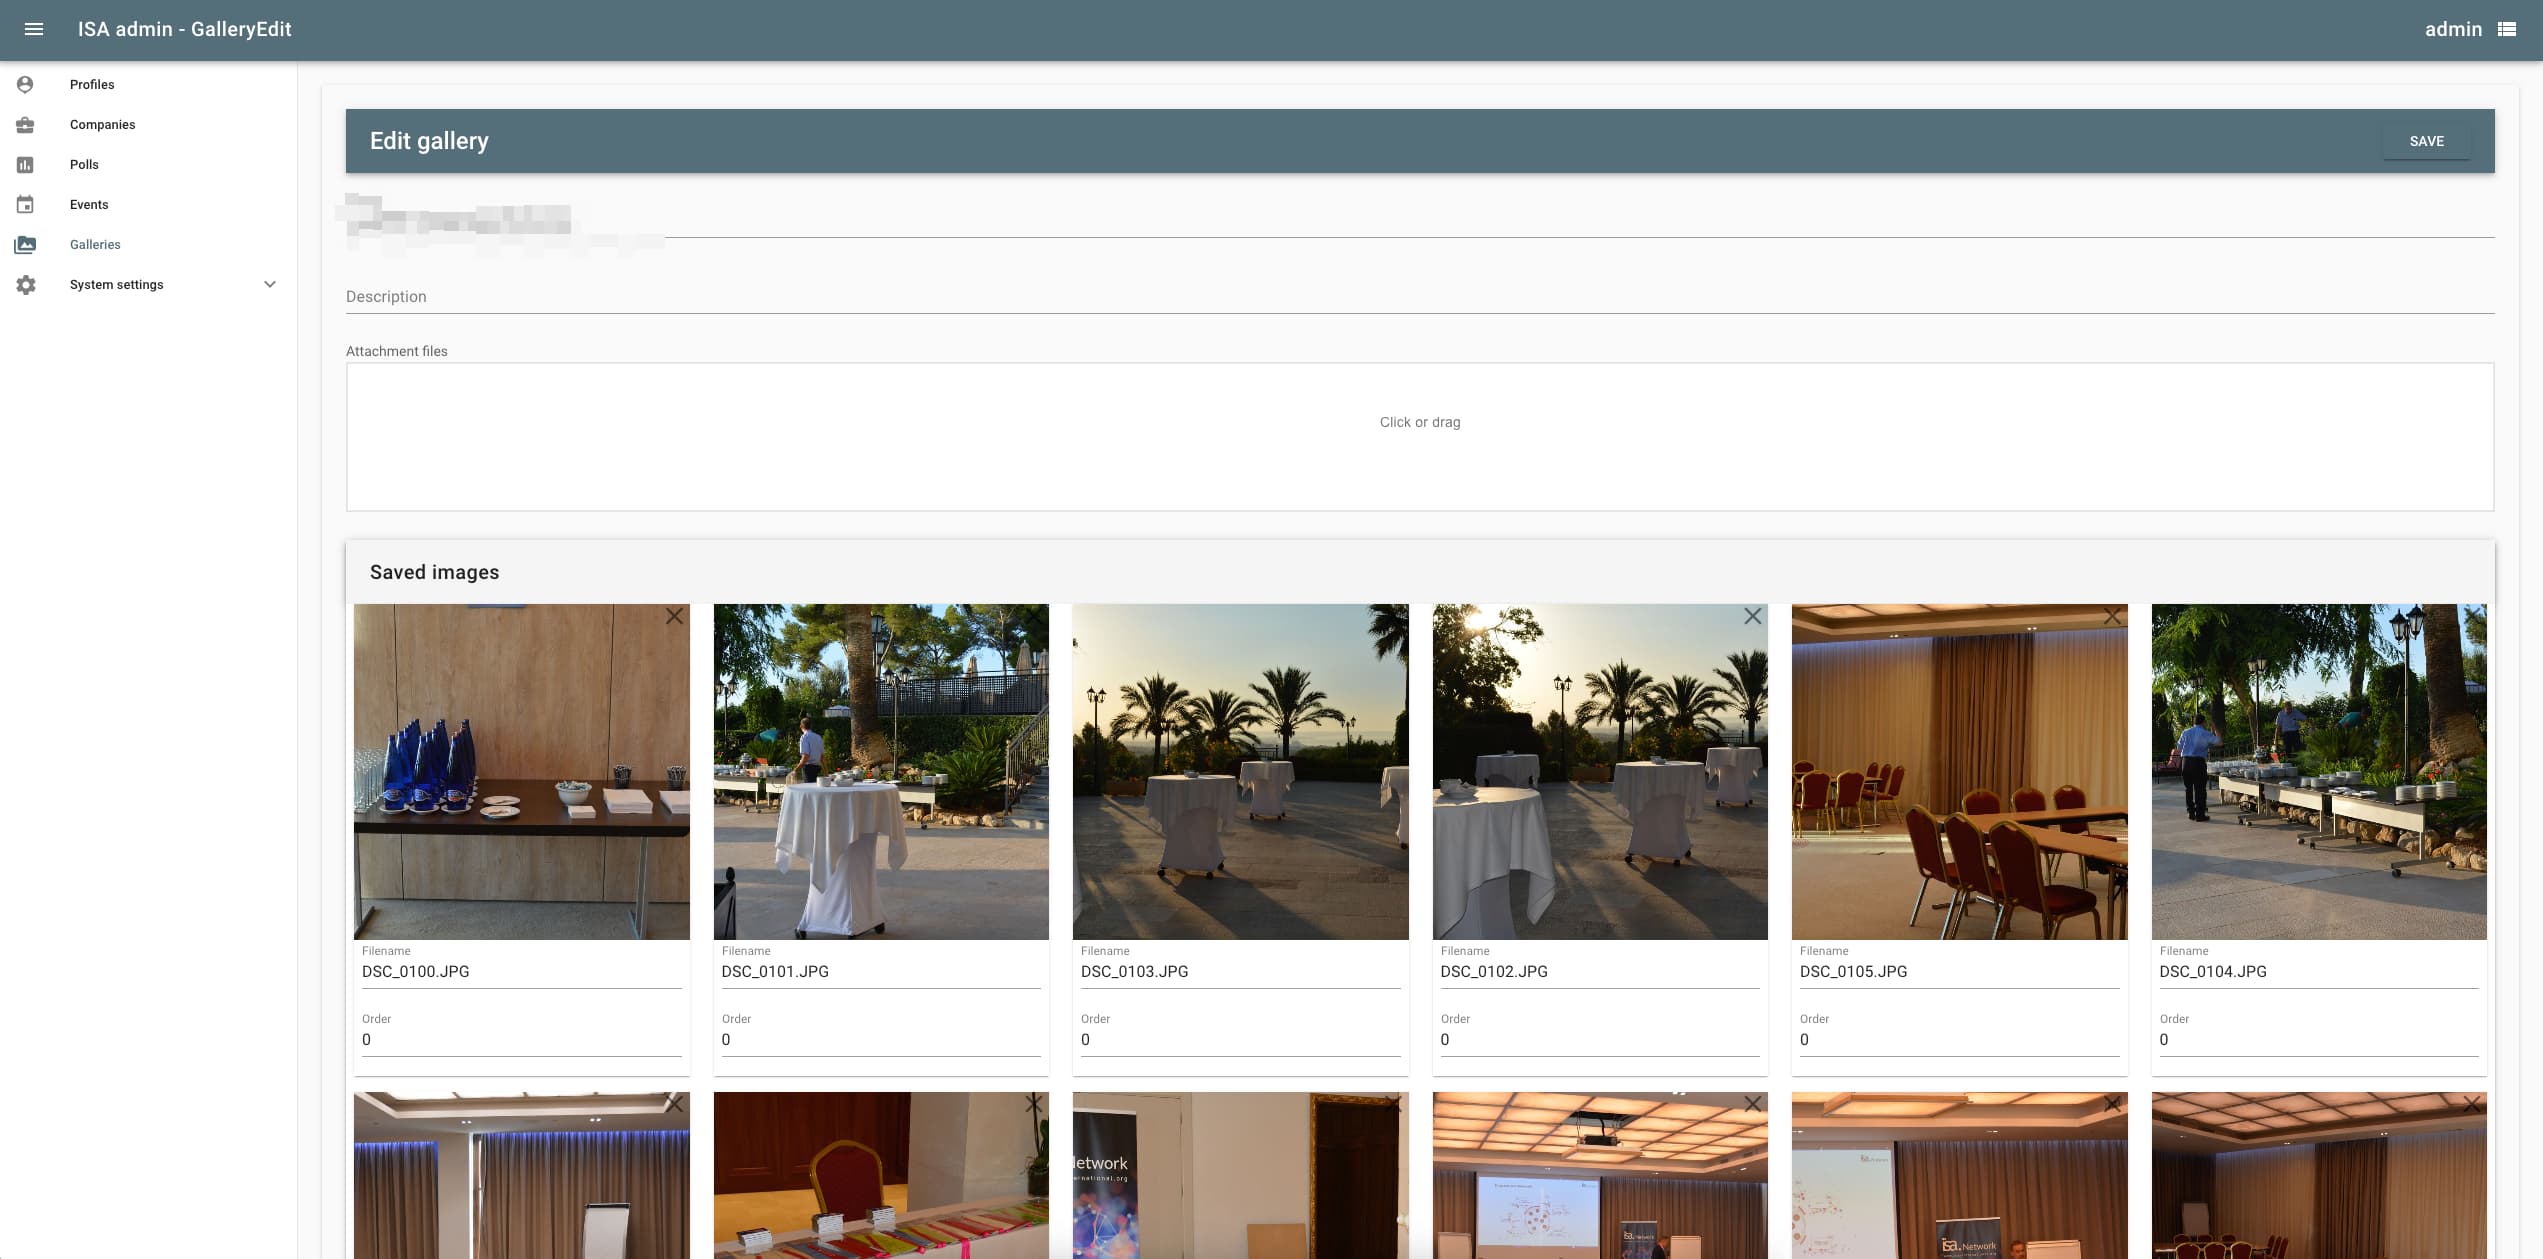The height and width of the screenshot is (1259, 2543).
Task: Click the Events calendar icon
Action: 25,204
